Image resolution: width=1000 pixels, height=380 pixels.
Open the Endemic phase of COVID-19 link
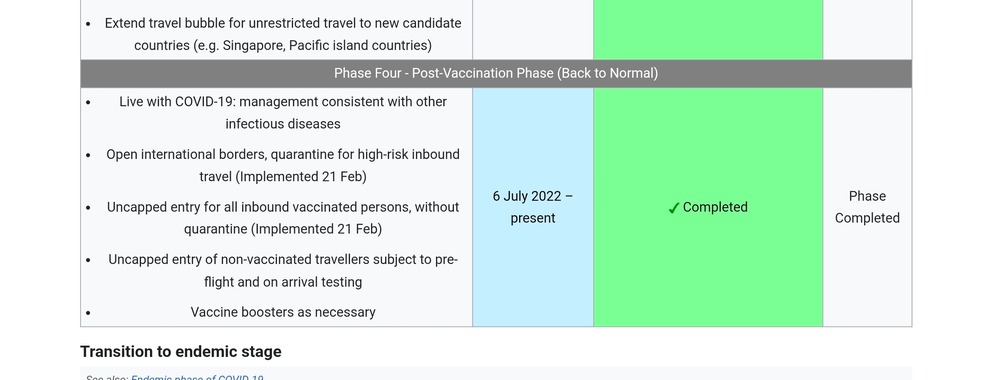(x=197, y=377)
